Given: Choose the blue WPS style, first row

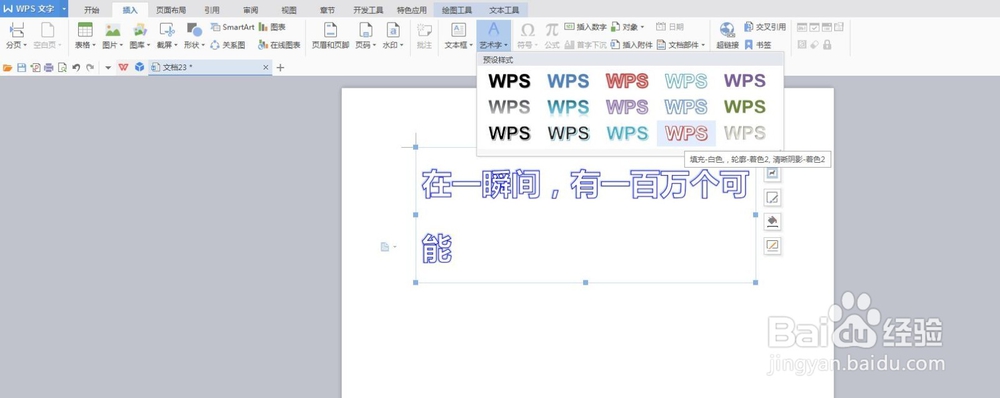Looking at the screenshot, I should tap(568, 81).
